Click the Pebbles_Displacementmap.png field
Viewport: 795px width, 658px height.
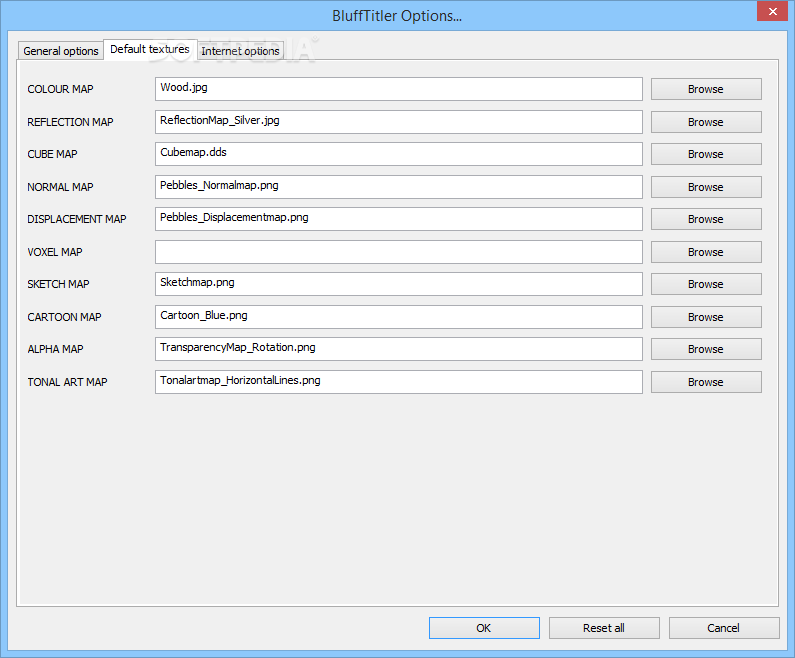pos(399,219)
